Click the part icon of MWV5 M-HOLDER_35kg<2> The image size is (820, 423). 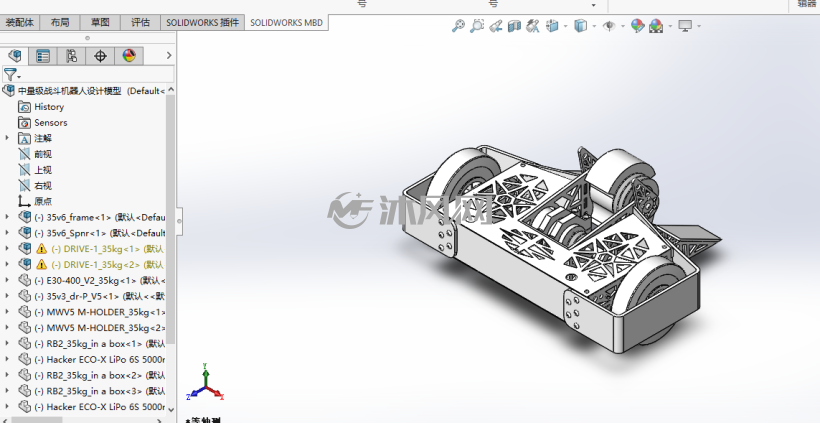tap(25, 328)
